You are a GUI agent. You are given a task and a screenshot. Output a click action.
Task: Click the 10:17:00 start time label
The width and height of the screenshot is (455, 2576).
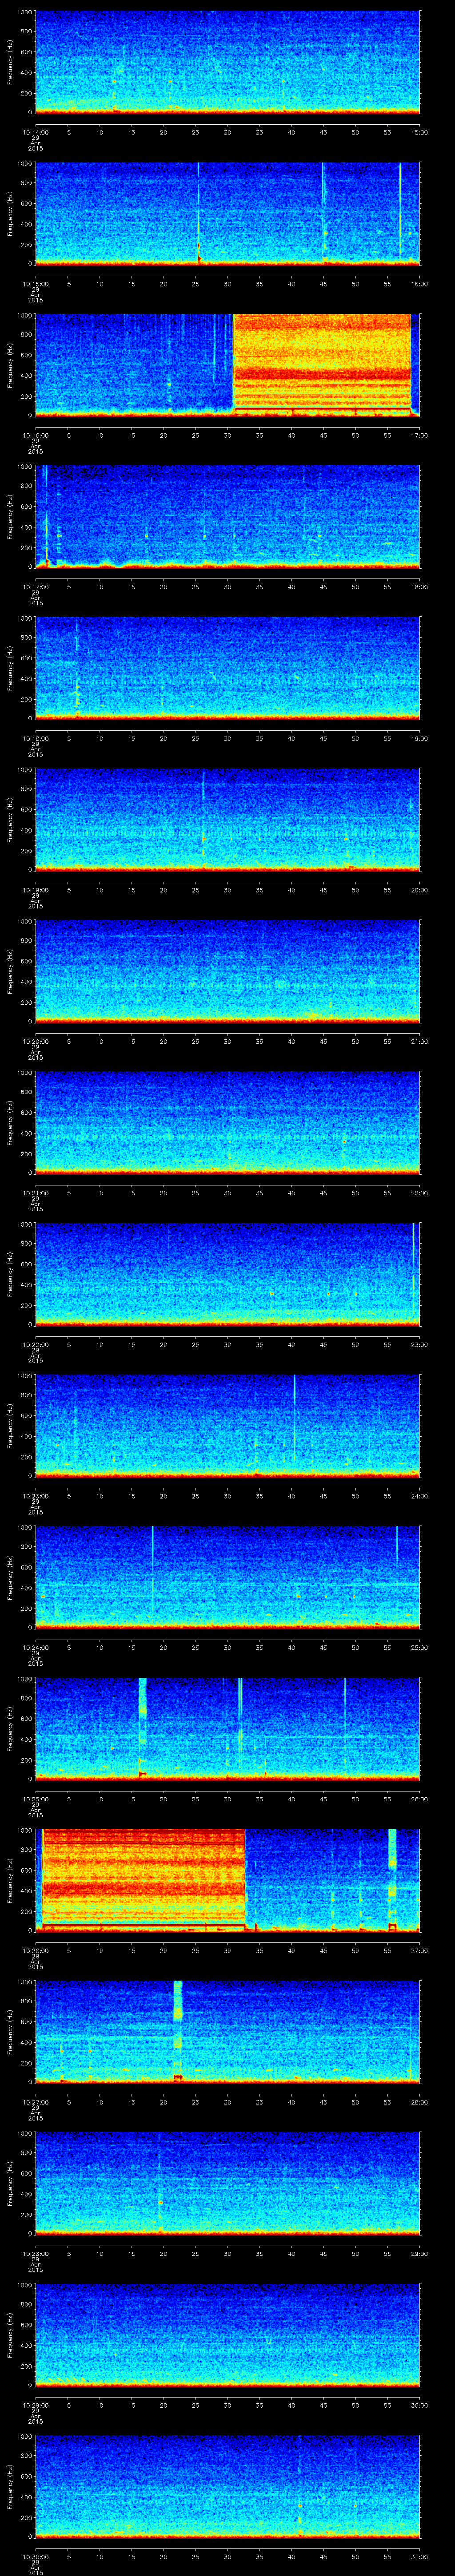click(x=35, y=587)
